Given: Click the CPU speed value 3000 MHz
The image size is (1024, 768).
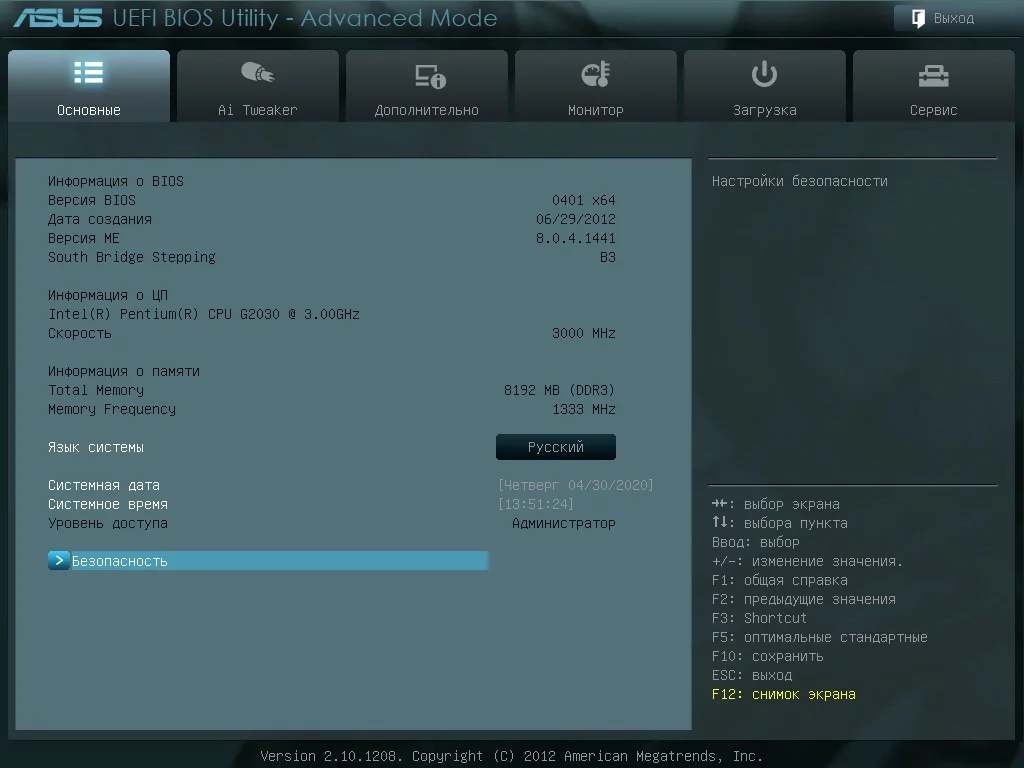Looking at the screenshot, I should (584, 333).
